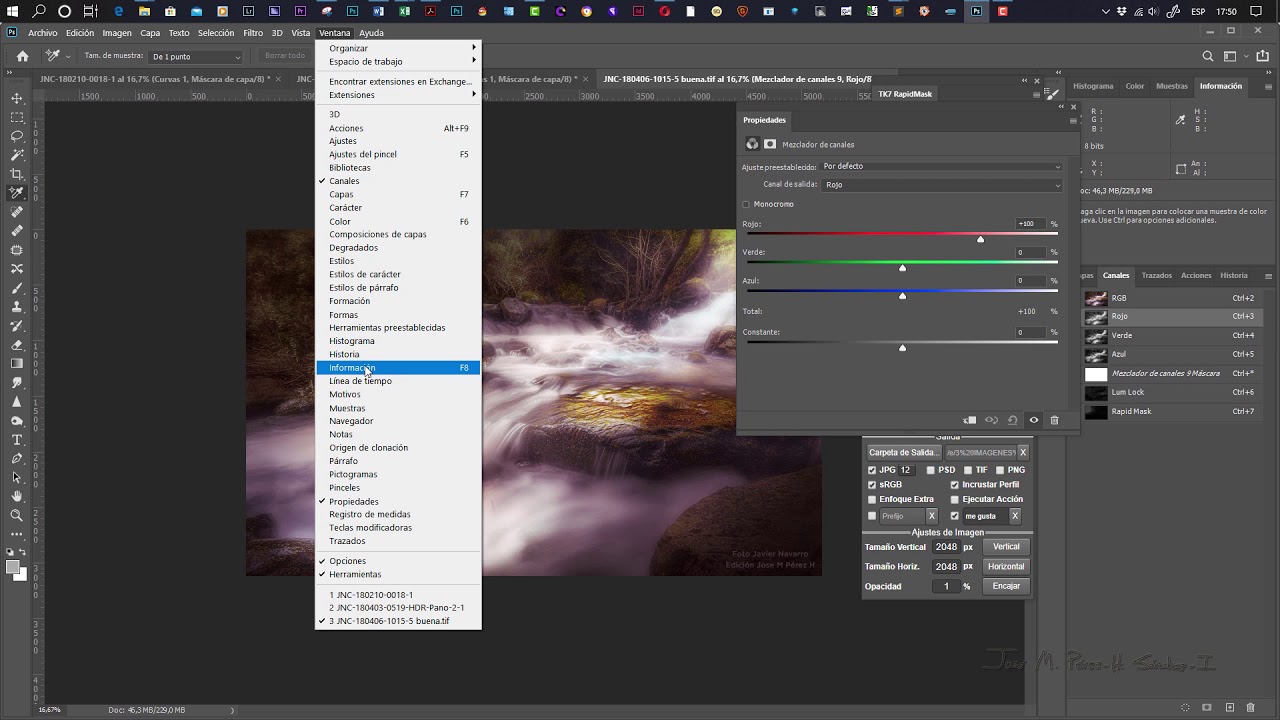Expand the Extensiones submenu
The height and width of the screenshot is (720, 1280).
tap(399, 95)
